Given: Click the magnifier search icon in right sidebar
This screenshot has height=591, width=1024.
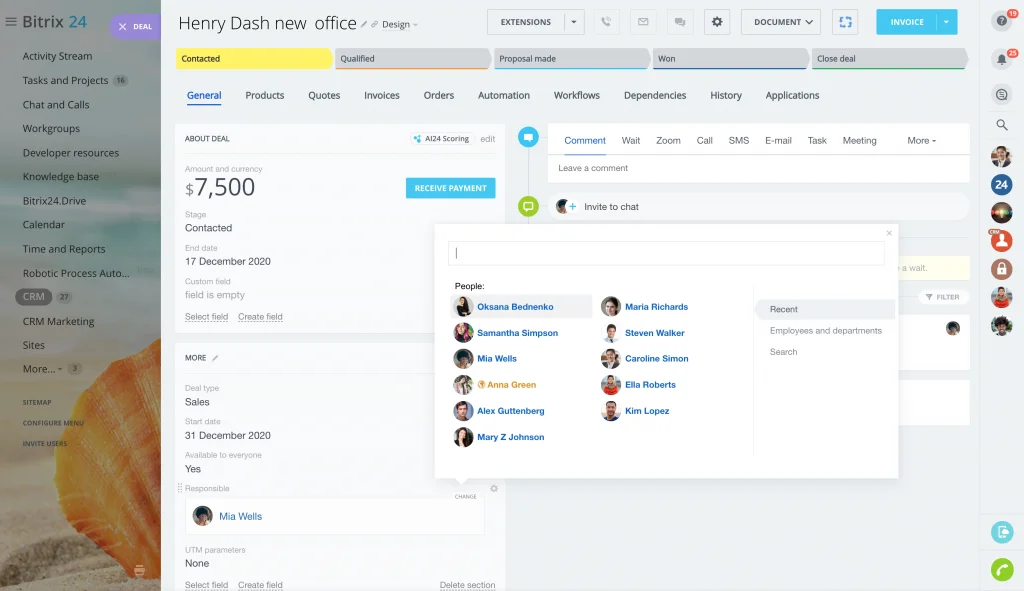Looking at the screenshot, I should tap(1001, 125).
